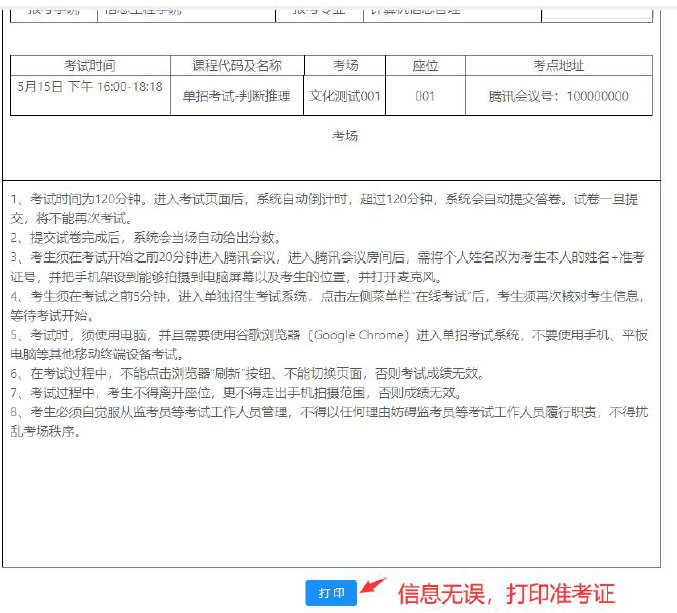Click the red text 信息无误,打印准考证
This screenshot has width=677, height=613.
click(506, 593)
